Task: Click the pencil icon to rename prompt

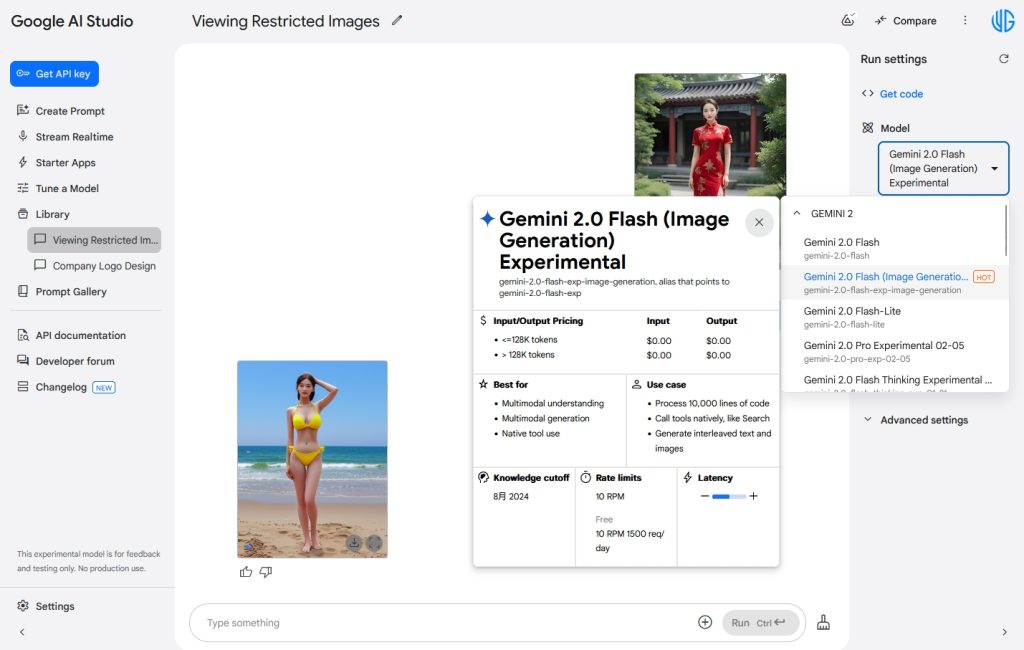Action: 397,20
